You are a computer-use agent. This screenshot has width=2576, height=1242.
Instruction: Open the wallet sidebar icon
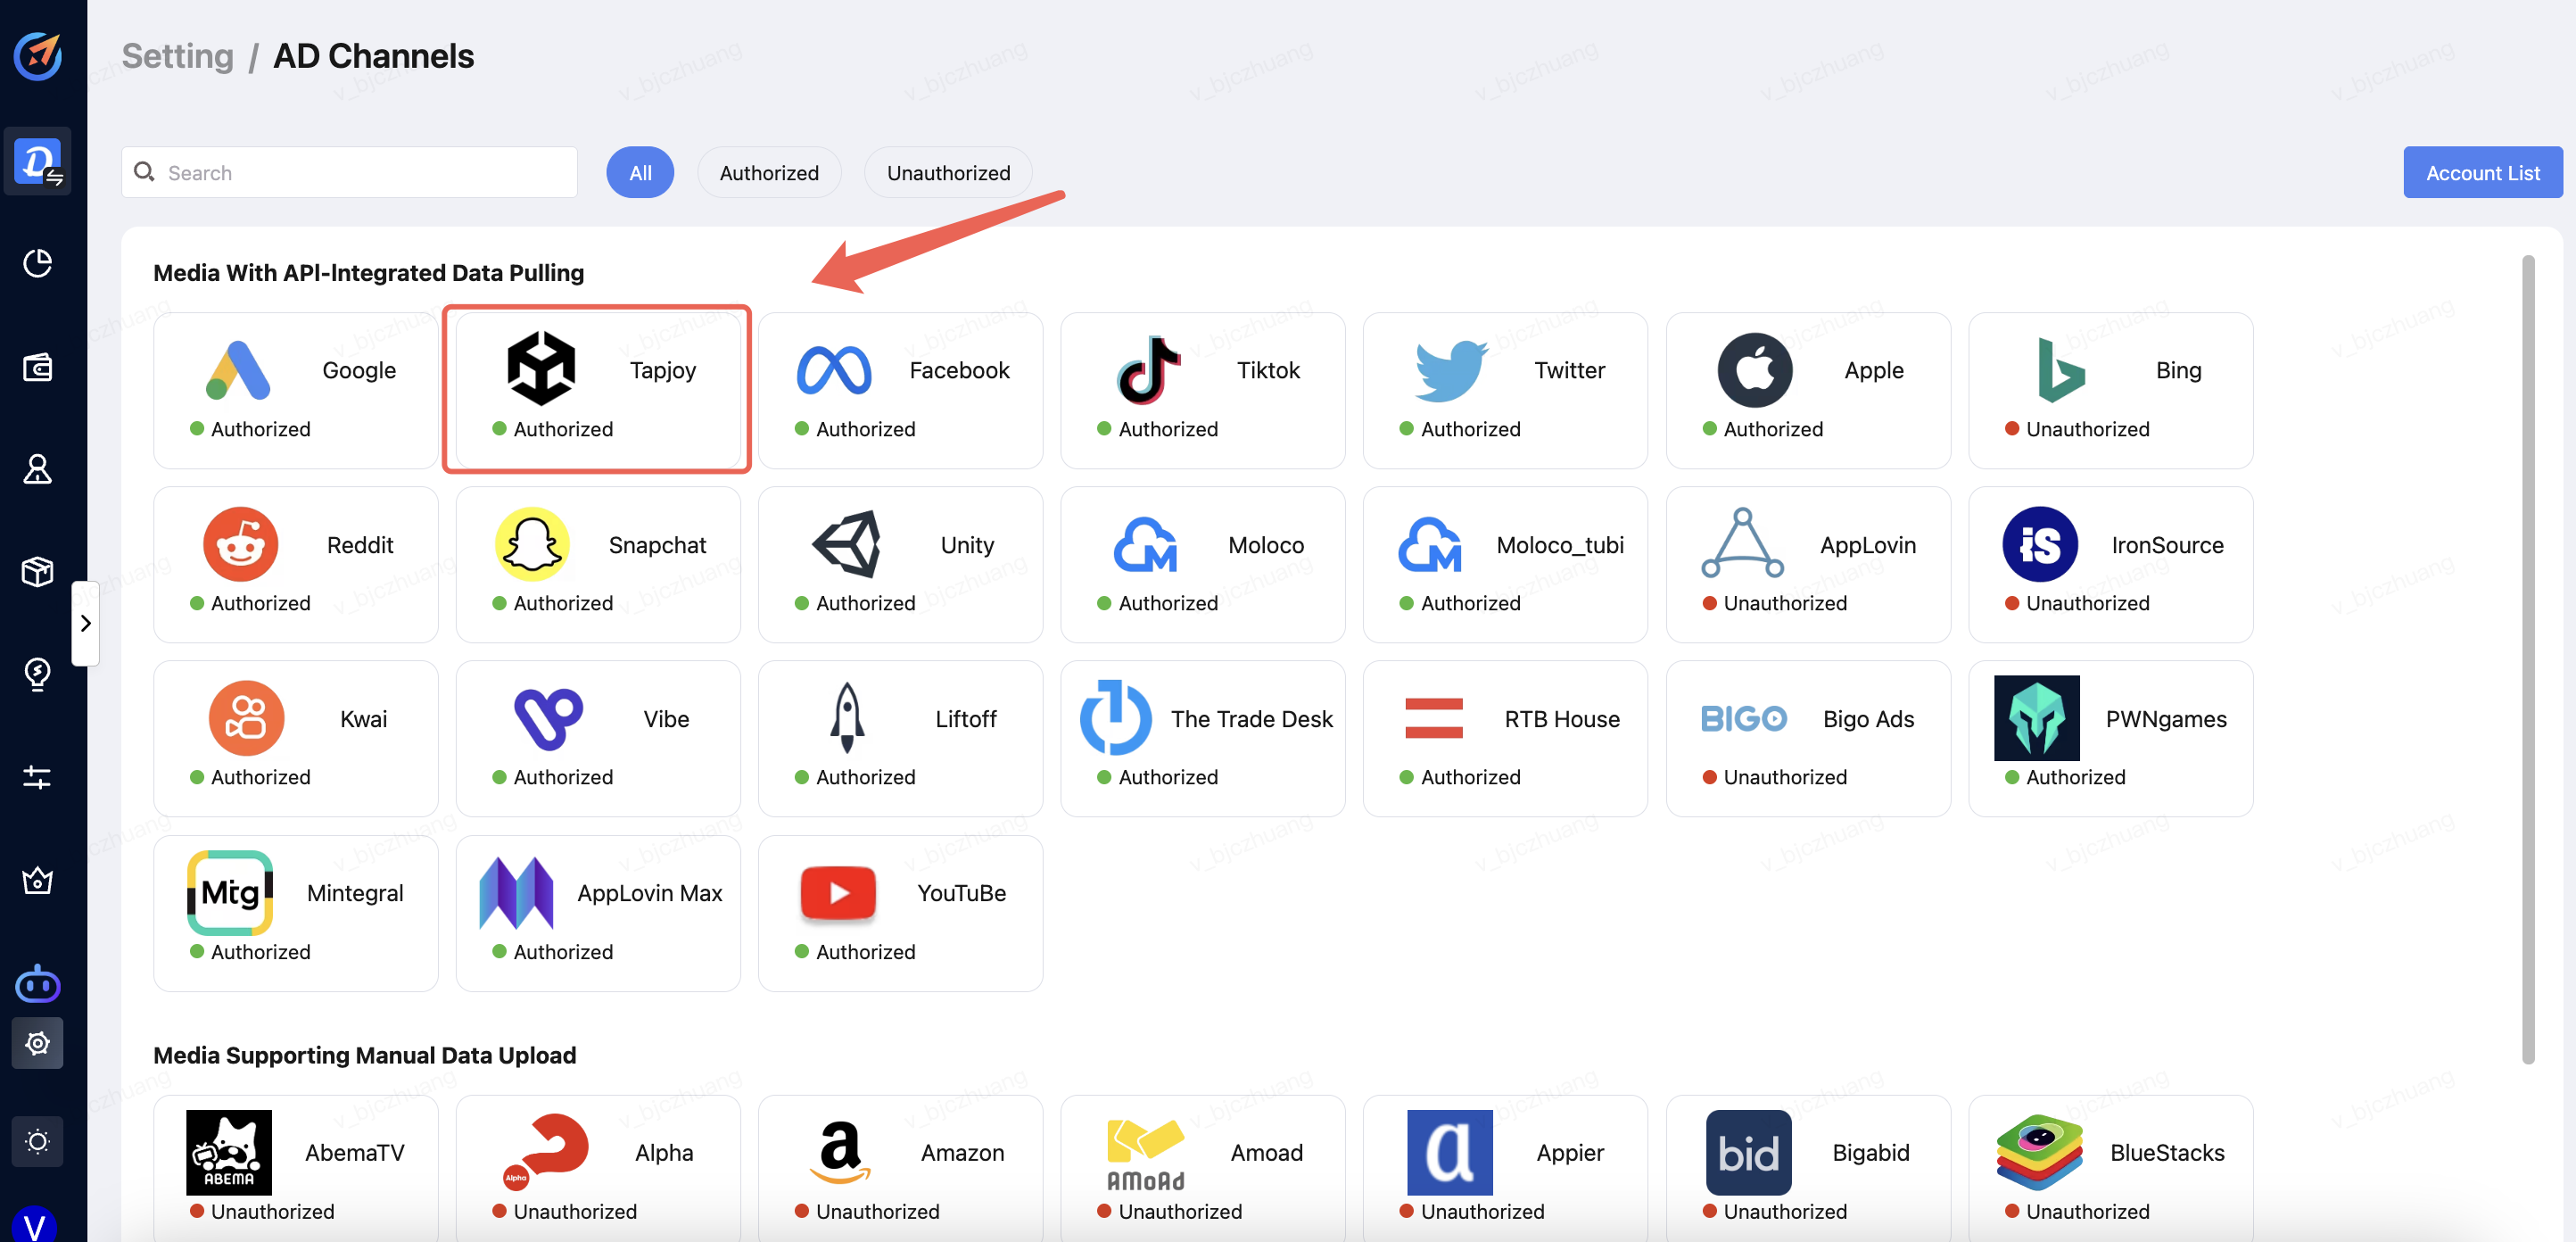(x=37, y=367)
